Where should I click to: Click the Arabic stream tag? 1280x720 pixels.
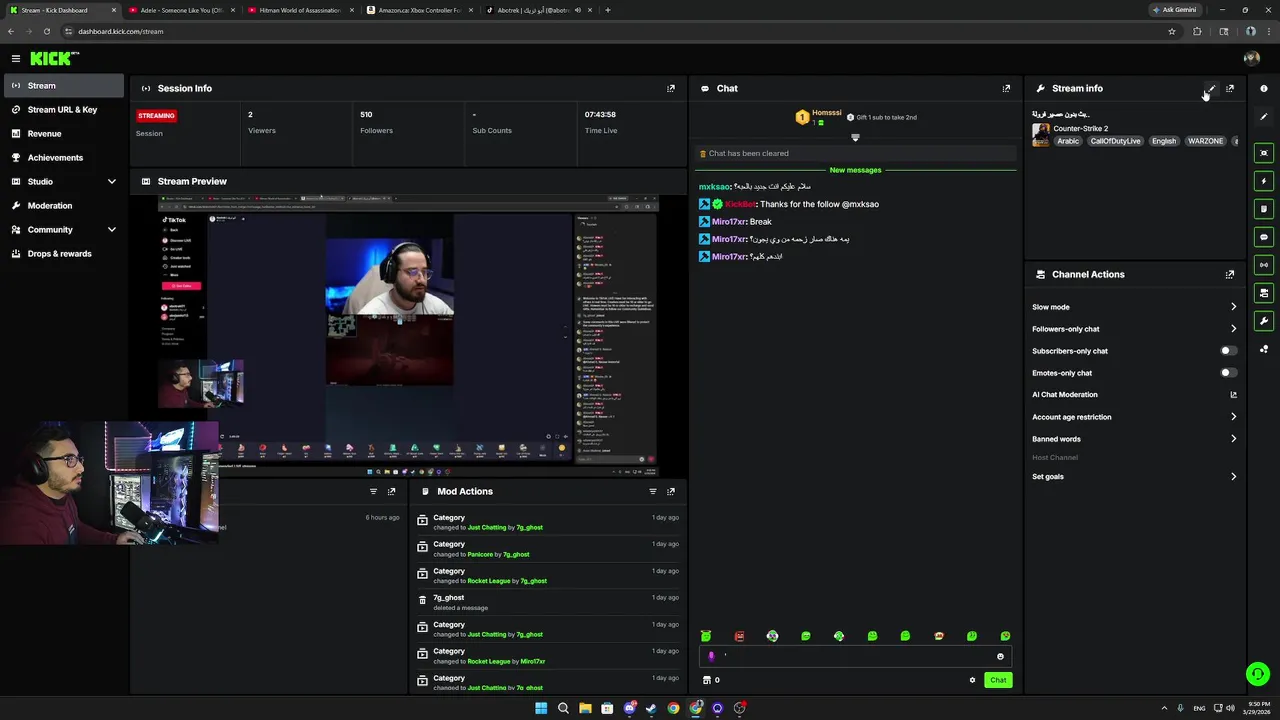point(1068,141)
